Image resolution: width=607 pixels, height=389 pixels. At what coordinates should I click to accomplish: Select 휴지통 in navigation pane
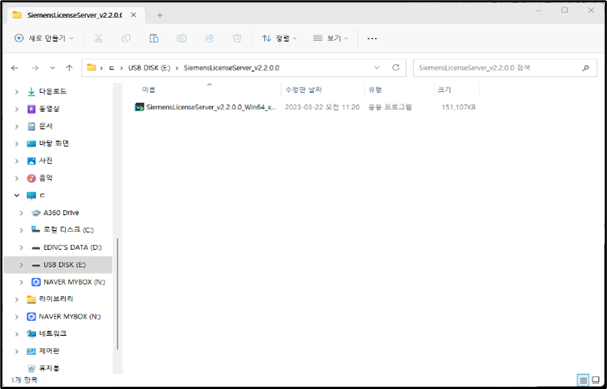(x=49, y=368)
